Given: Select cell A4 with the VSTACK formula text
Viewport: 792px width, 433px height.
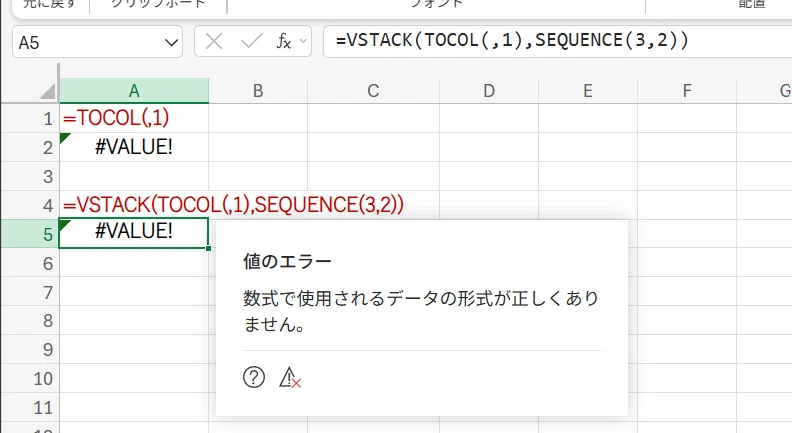Looking at the screenshot, I should coord(134,205).
